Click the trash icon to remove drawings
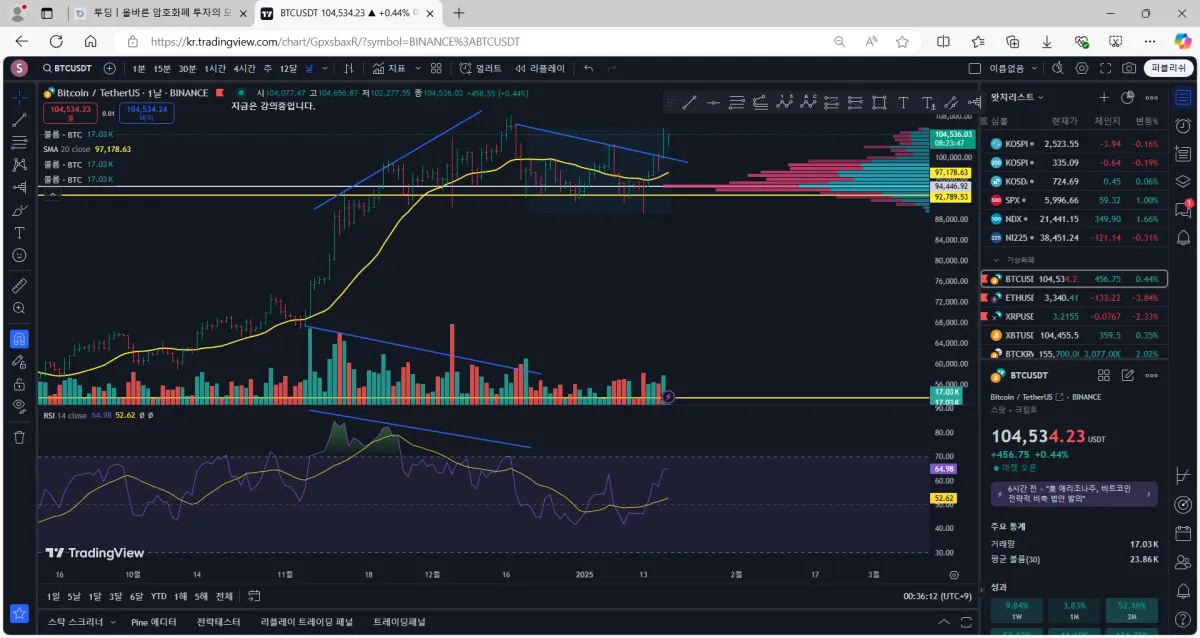This screenshot has width=1200, height=638. pos(19,437)
